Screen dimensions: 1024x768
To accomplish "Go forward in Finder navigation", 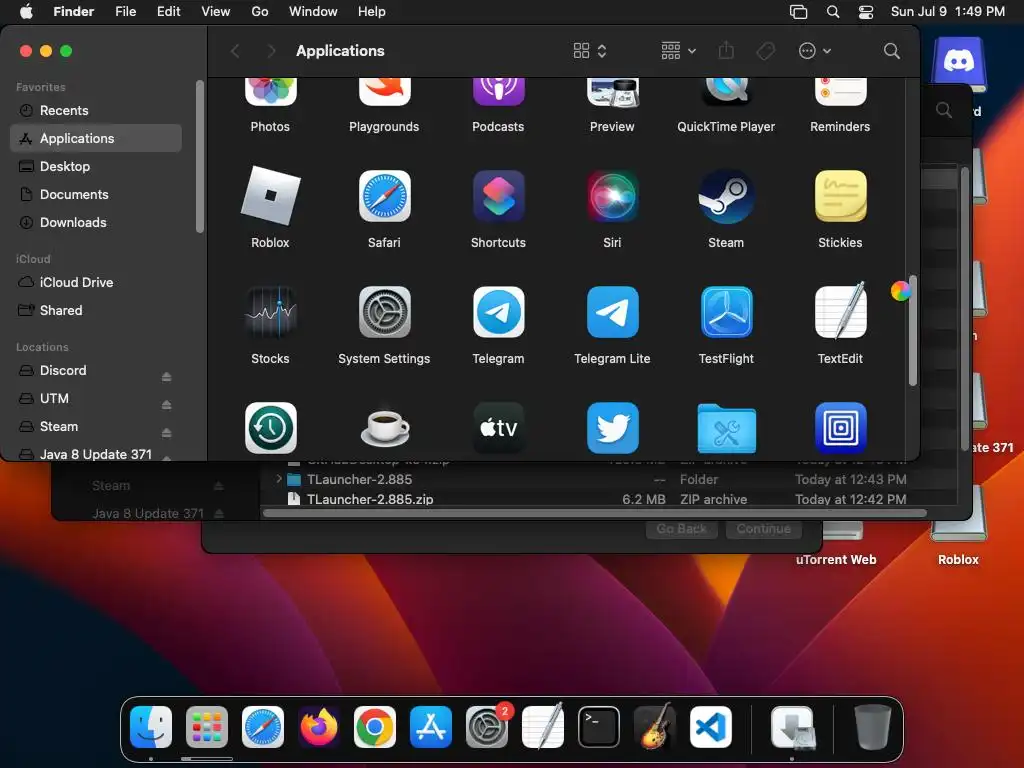I will click(271, 51).
